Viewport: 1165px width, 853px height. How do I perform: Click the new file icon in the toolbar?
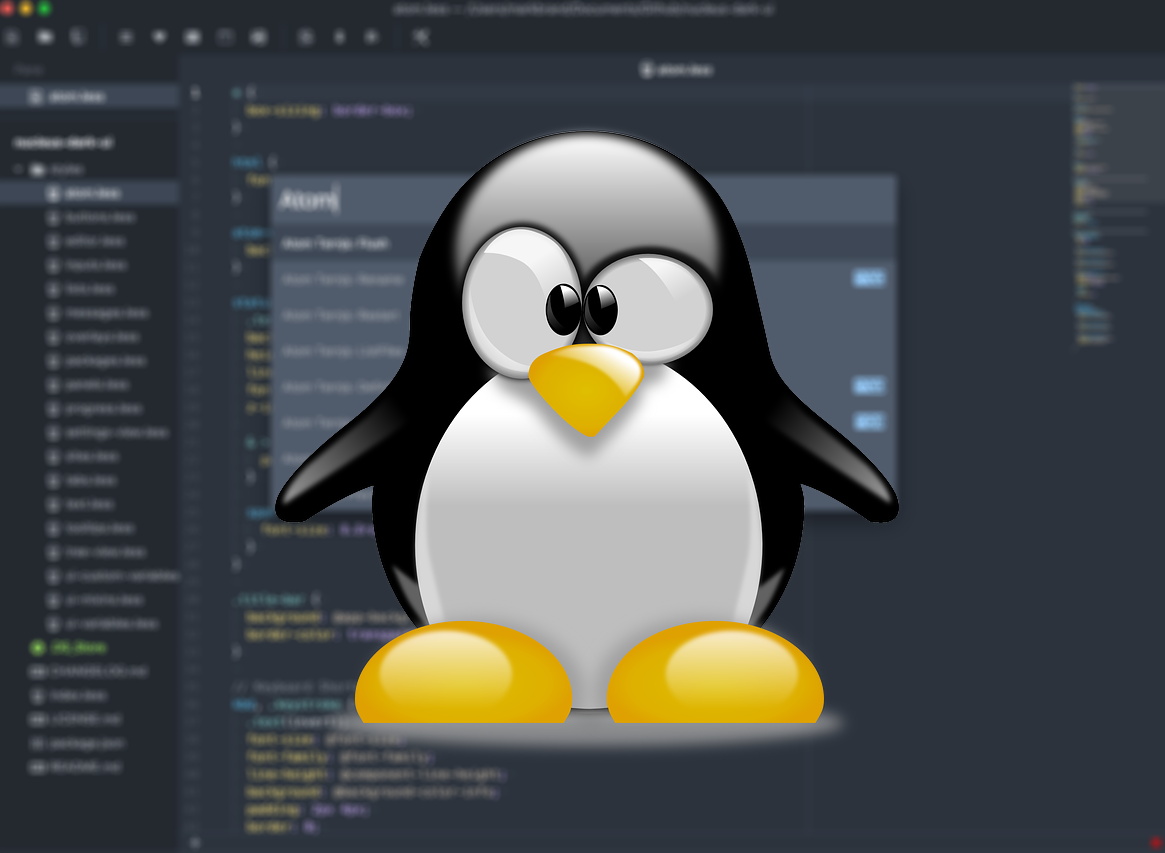click(14, 37)
